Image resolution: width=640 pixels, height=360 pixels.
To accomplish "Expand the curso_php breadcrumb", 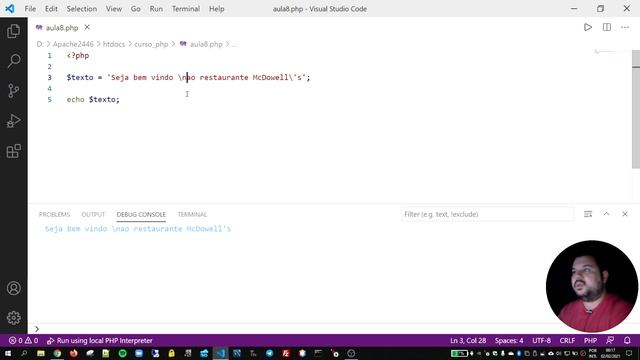I will pos(151,44).
